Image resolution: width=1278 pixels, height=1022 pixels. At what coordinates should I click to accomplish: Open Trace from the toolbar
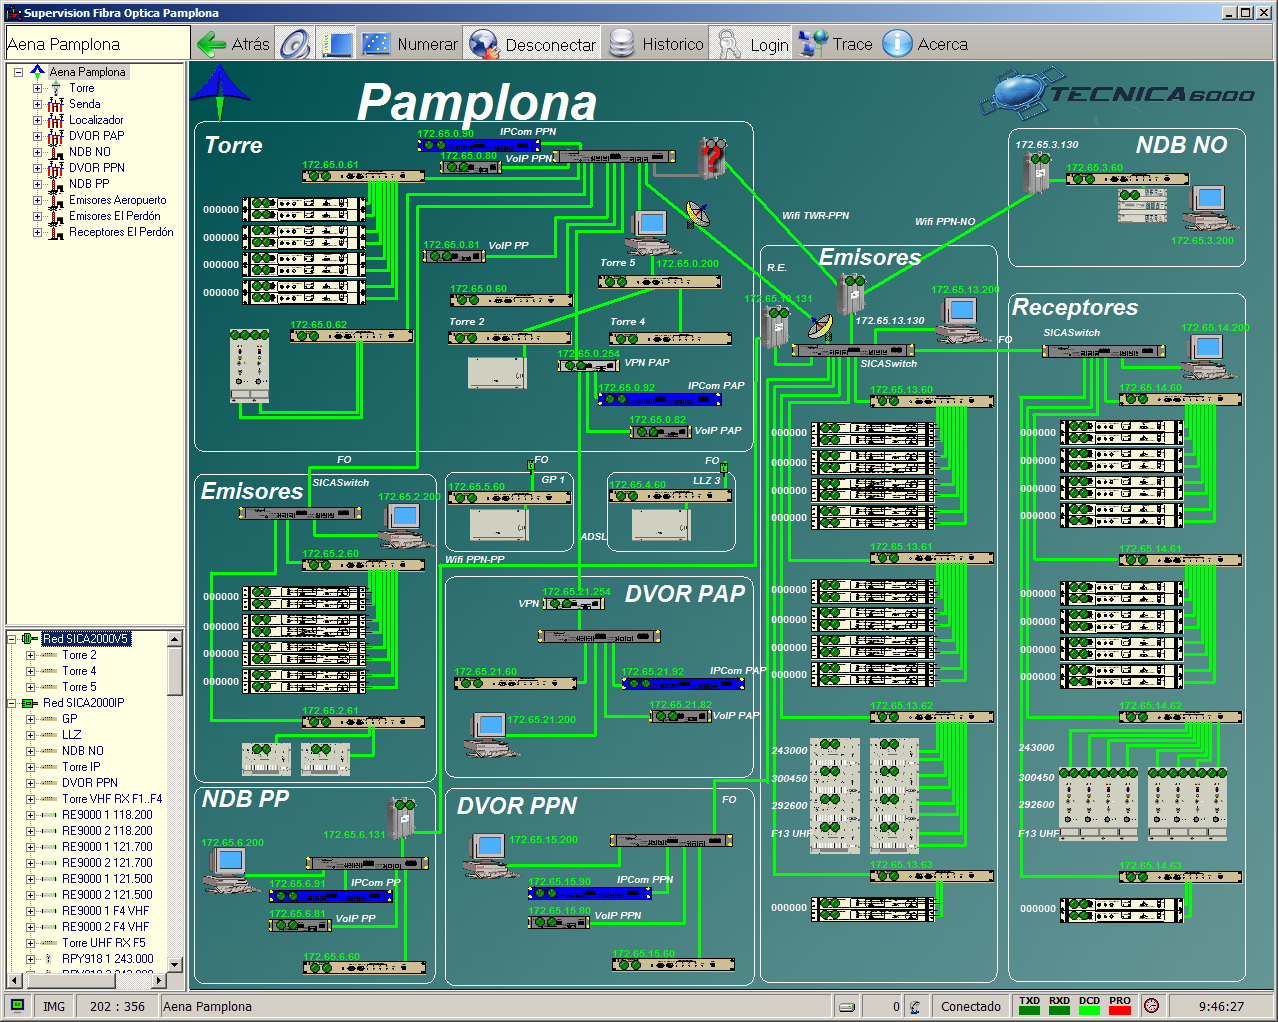point(836,44)
